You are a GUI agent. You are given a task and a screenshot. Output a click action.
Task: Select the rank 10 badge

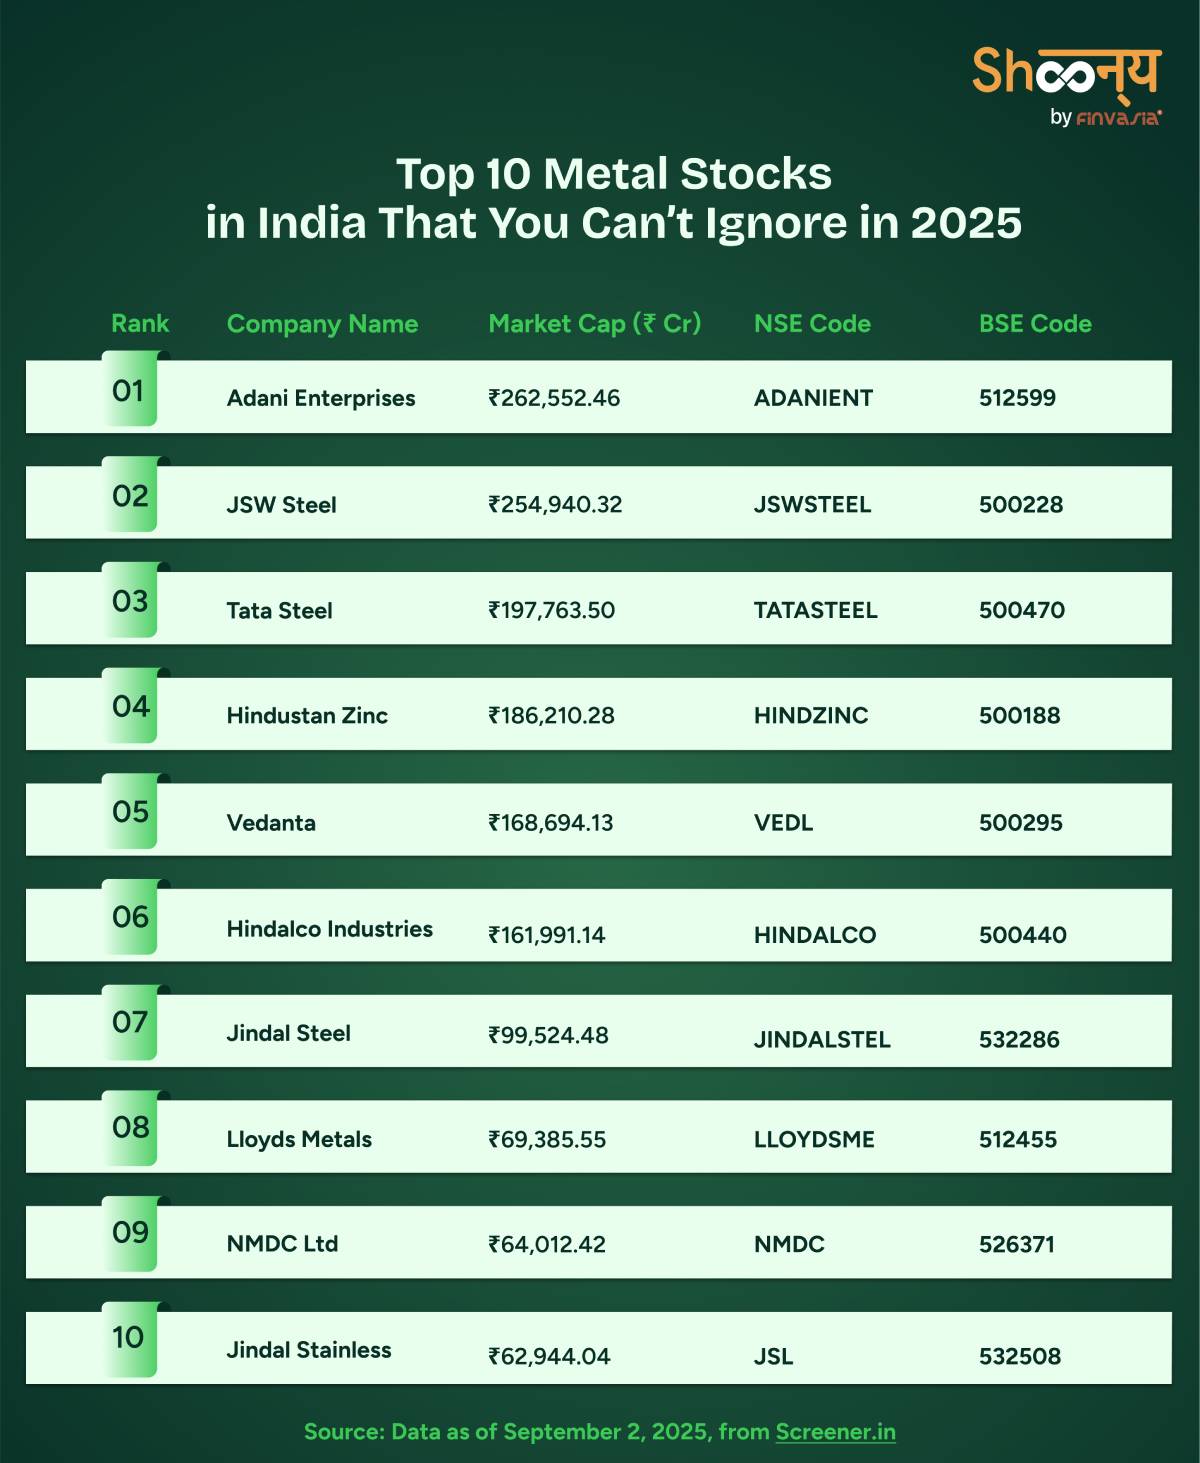coord(129,1338)
